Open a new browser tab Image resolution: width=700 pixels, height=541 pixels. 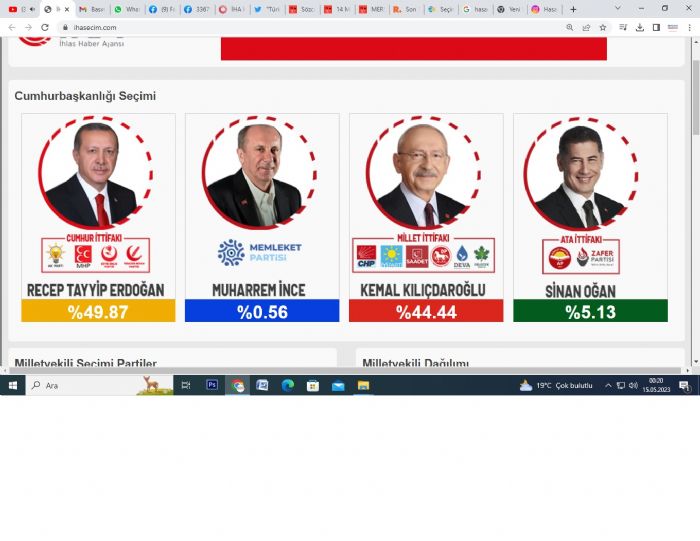pos(573,9)
